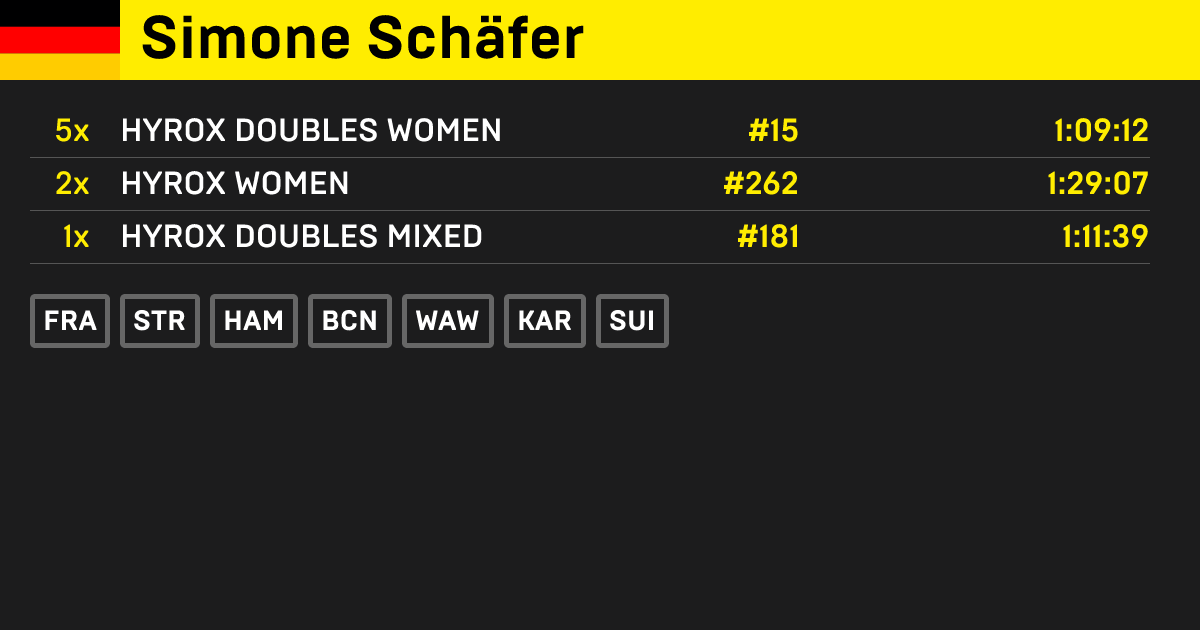Choose the BCN event badge
The image size is (1200, 630).
350,321
